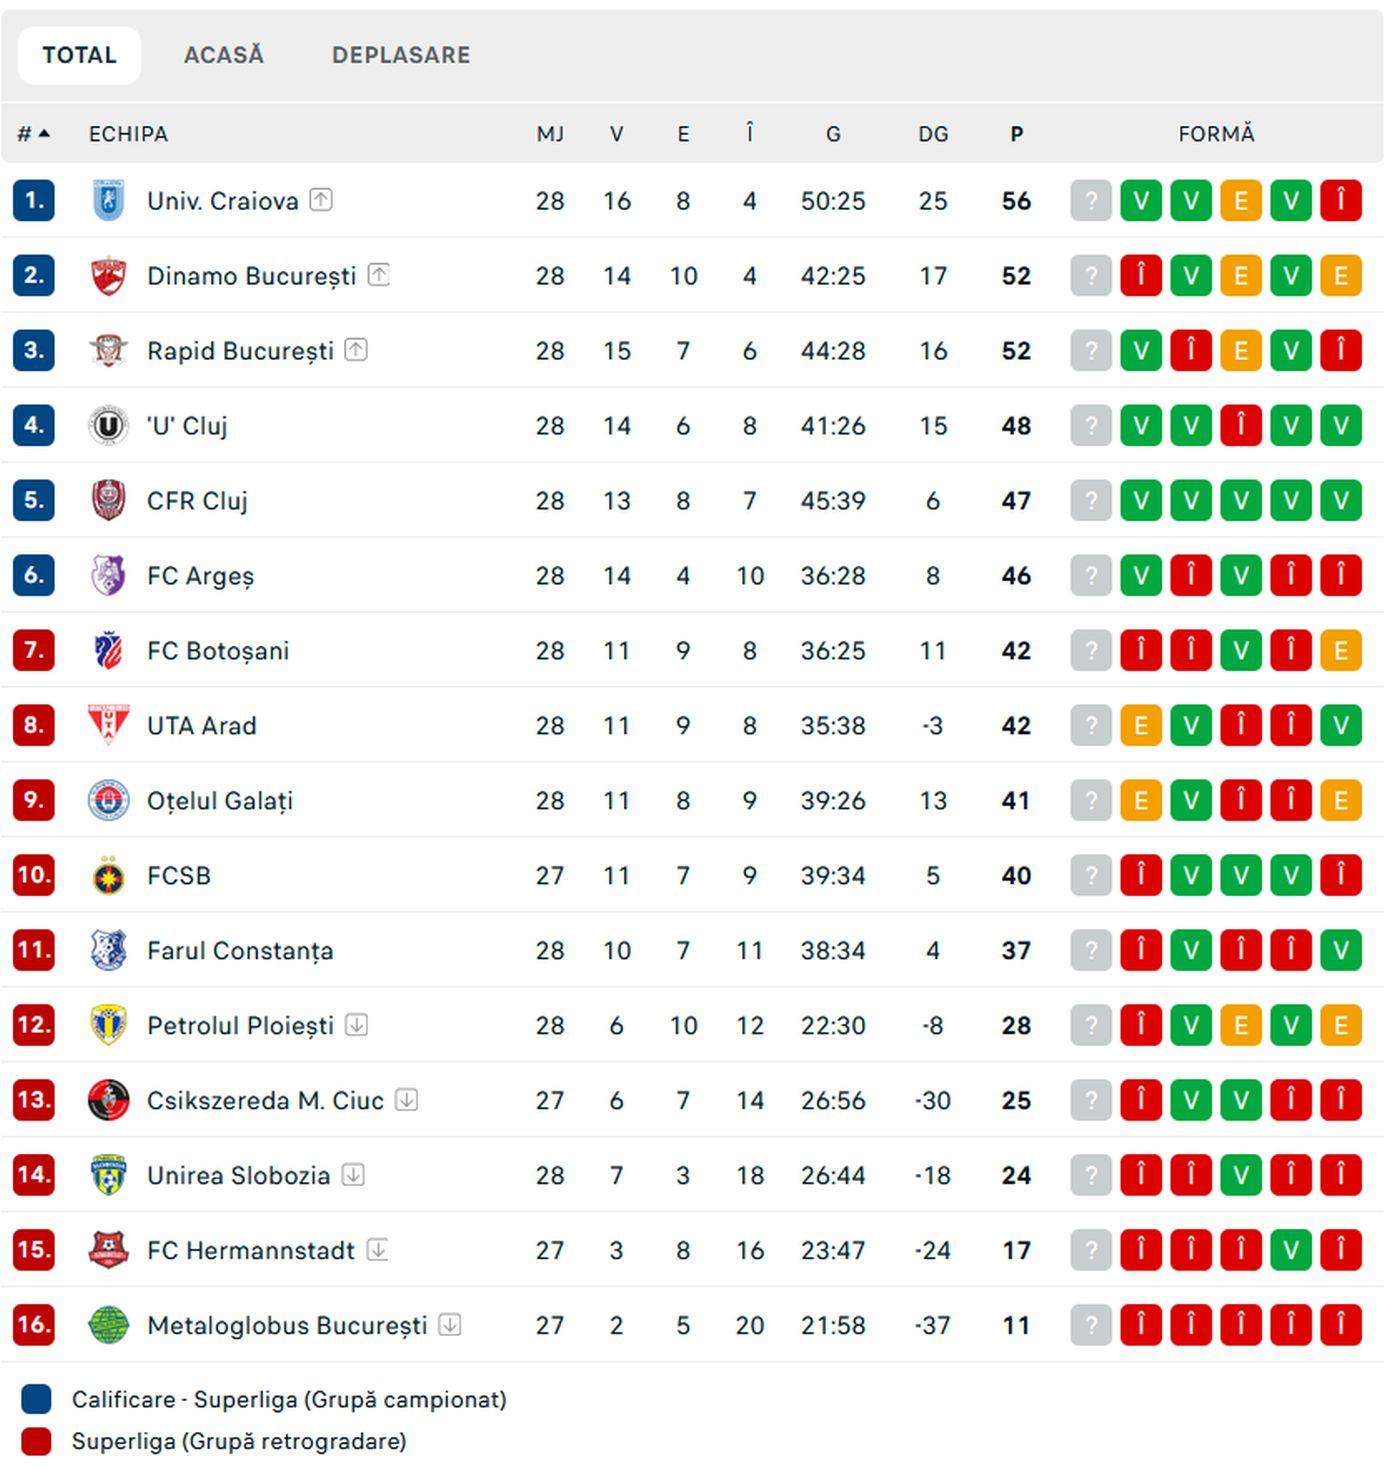Select the Petrolul Ploiești crest icon
Viewport: 1400px width, 1467px height.
click(x=108, y=1026)
